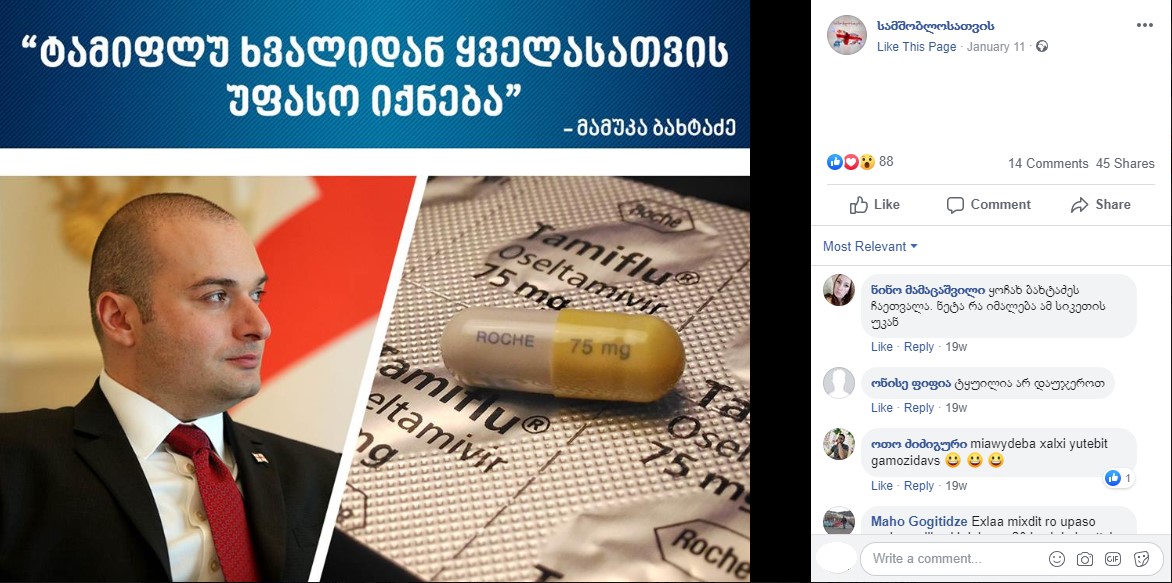Like the post with the Like button
Viewport: 1172px width, 583px height.
click(875, 205)
